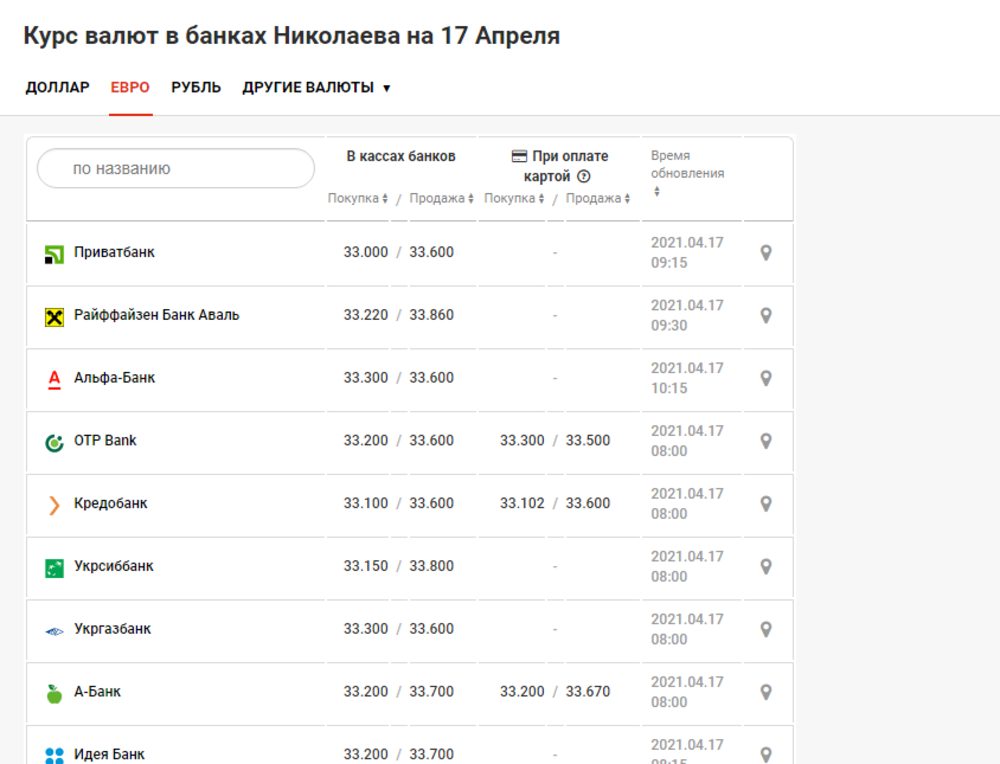1000x764 pixels.
Task: Open the Альфа-Банк bank link
Action: [x=114, y=378]
